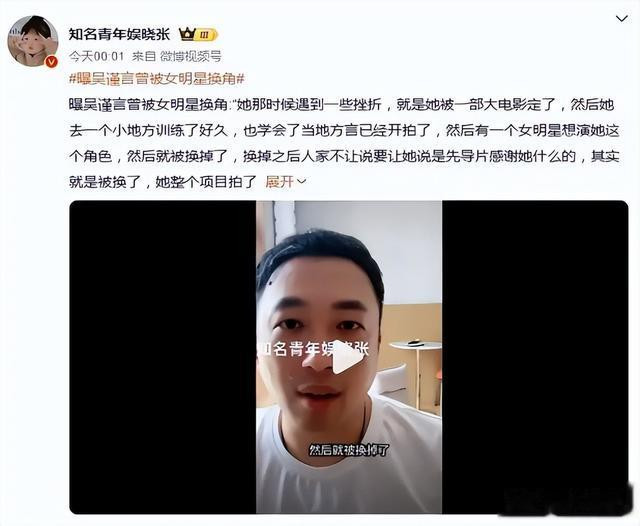The image size is (640, 526).
Task: Click the 知名青年娱晓张 watermark on the video
Action: tap(313, 349)
